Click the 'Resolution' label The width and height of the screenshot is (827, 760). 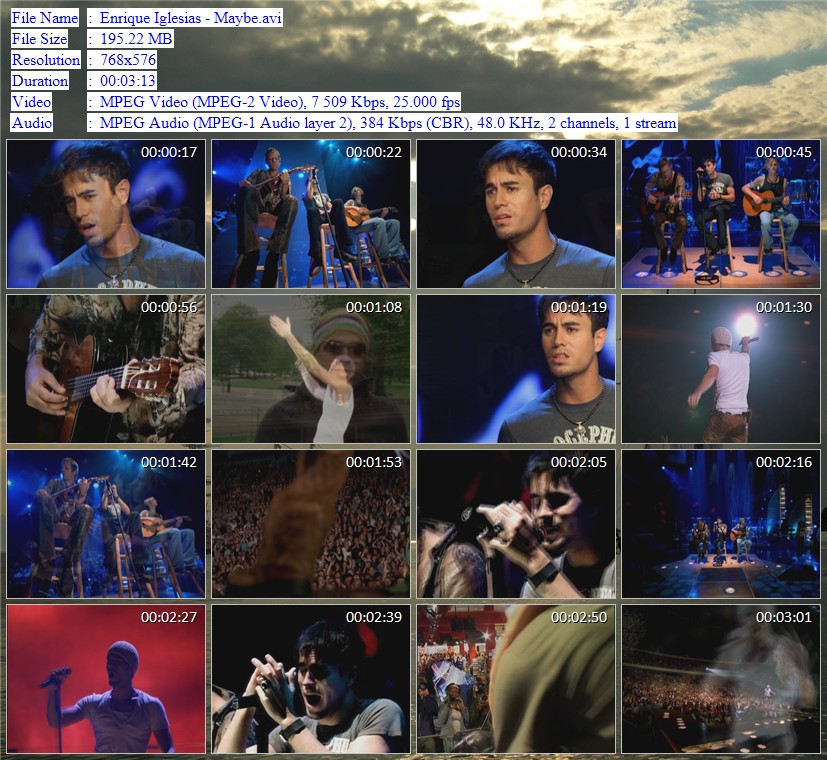click(46, 60)
